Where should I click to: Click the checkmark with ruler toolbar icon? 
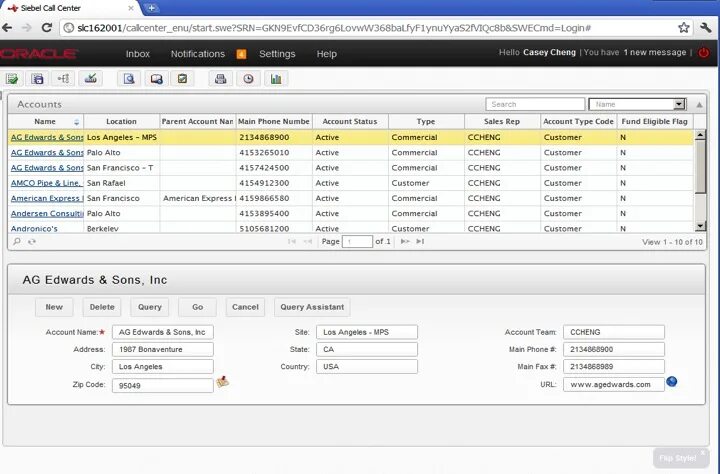90,79
